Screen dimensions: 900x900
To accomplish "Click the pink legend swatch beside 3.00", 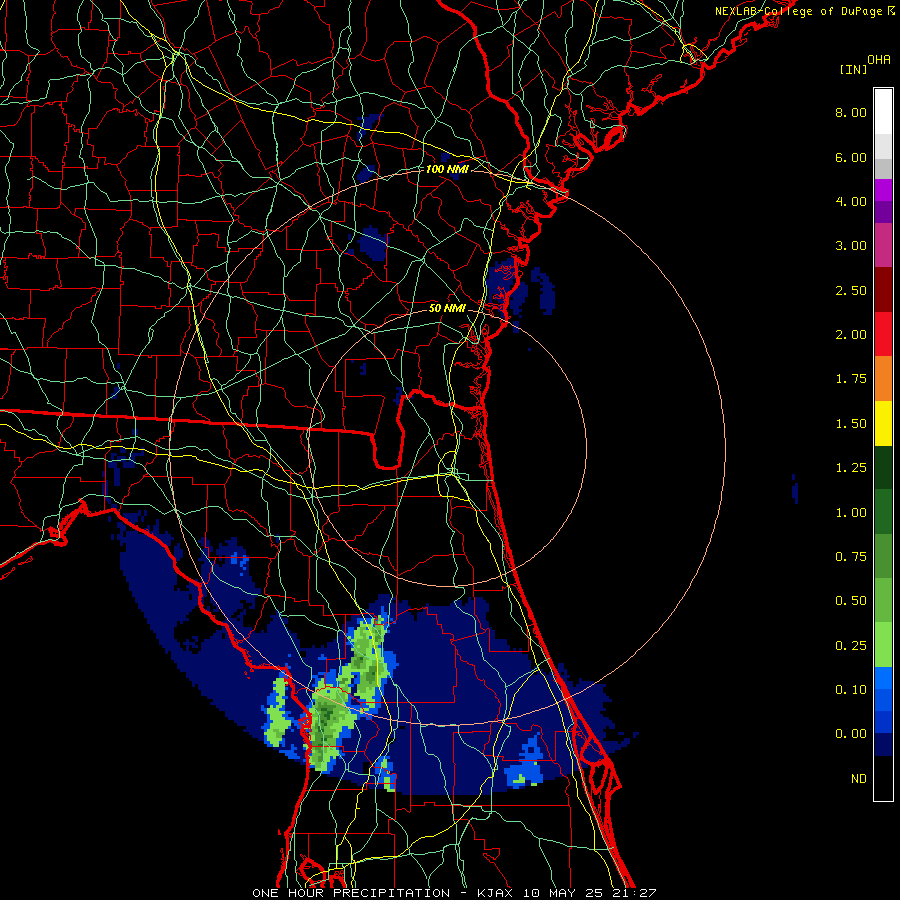I will [883, 245].
